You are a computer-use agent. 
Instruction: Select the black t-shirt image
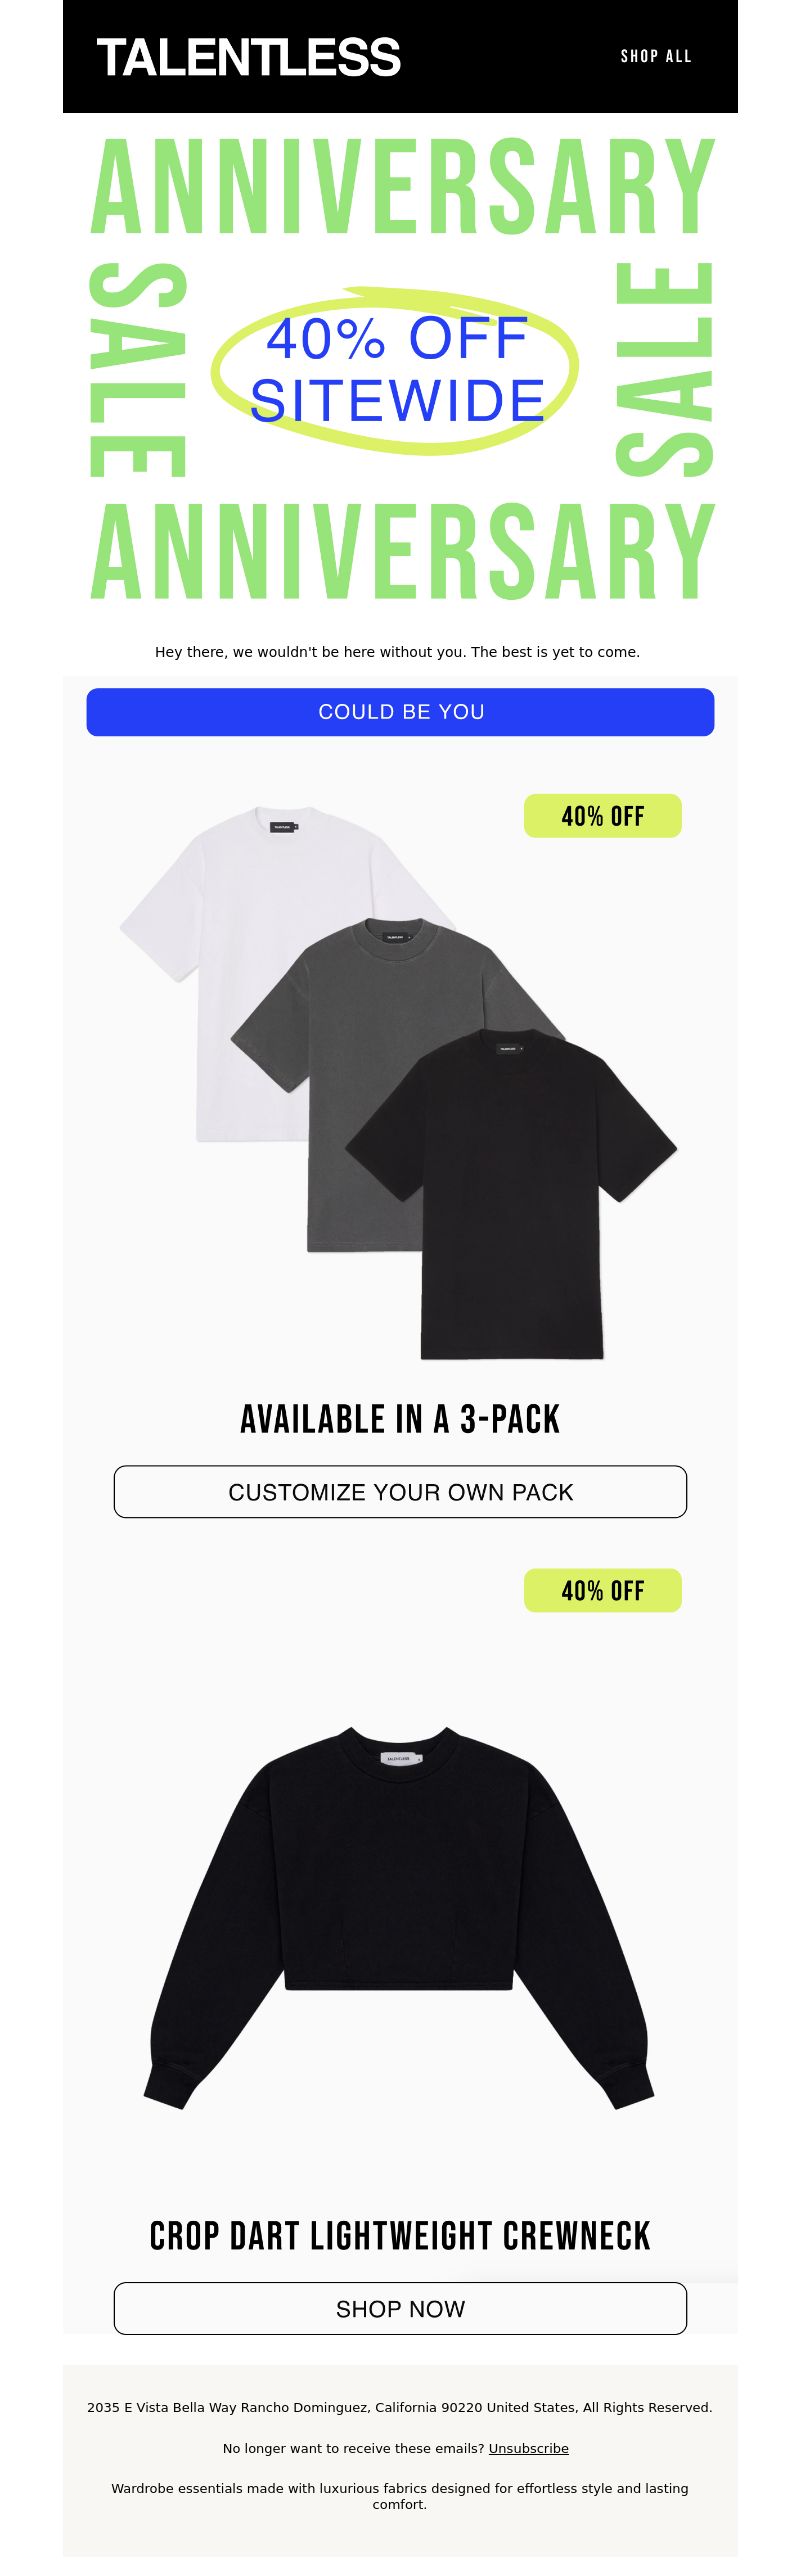(511, 1194)
